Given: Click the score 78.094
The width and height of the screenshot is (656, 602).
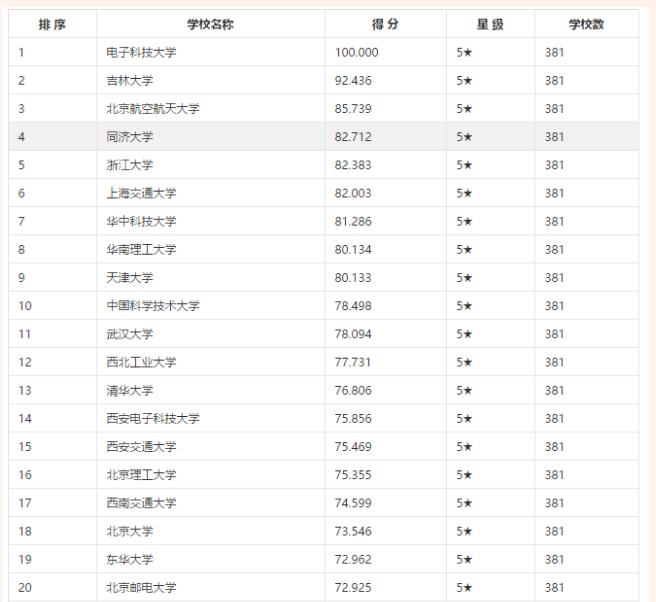Looking at the screenshot, I should (x=353, y=334).
